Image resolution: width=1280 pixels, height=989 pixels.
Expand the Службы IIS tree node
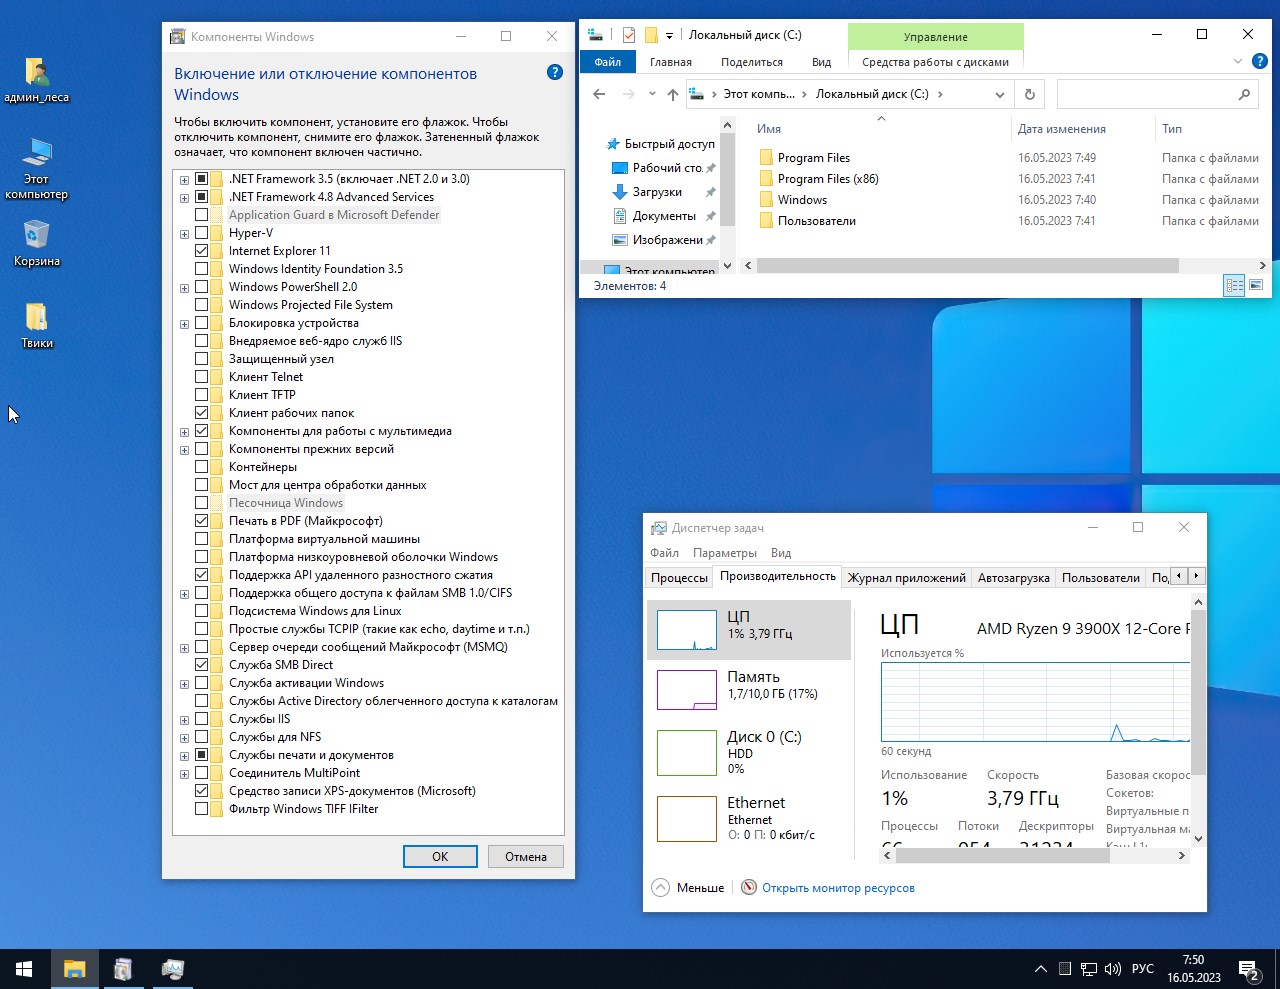[184, 720]
